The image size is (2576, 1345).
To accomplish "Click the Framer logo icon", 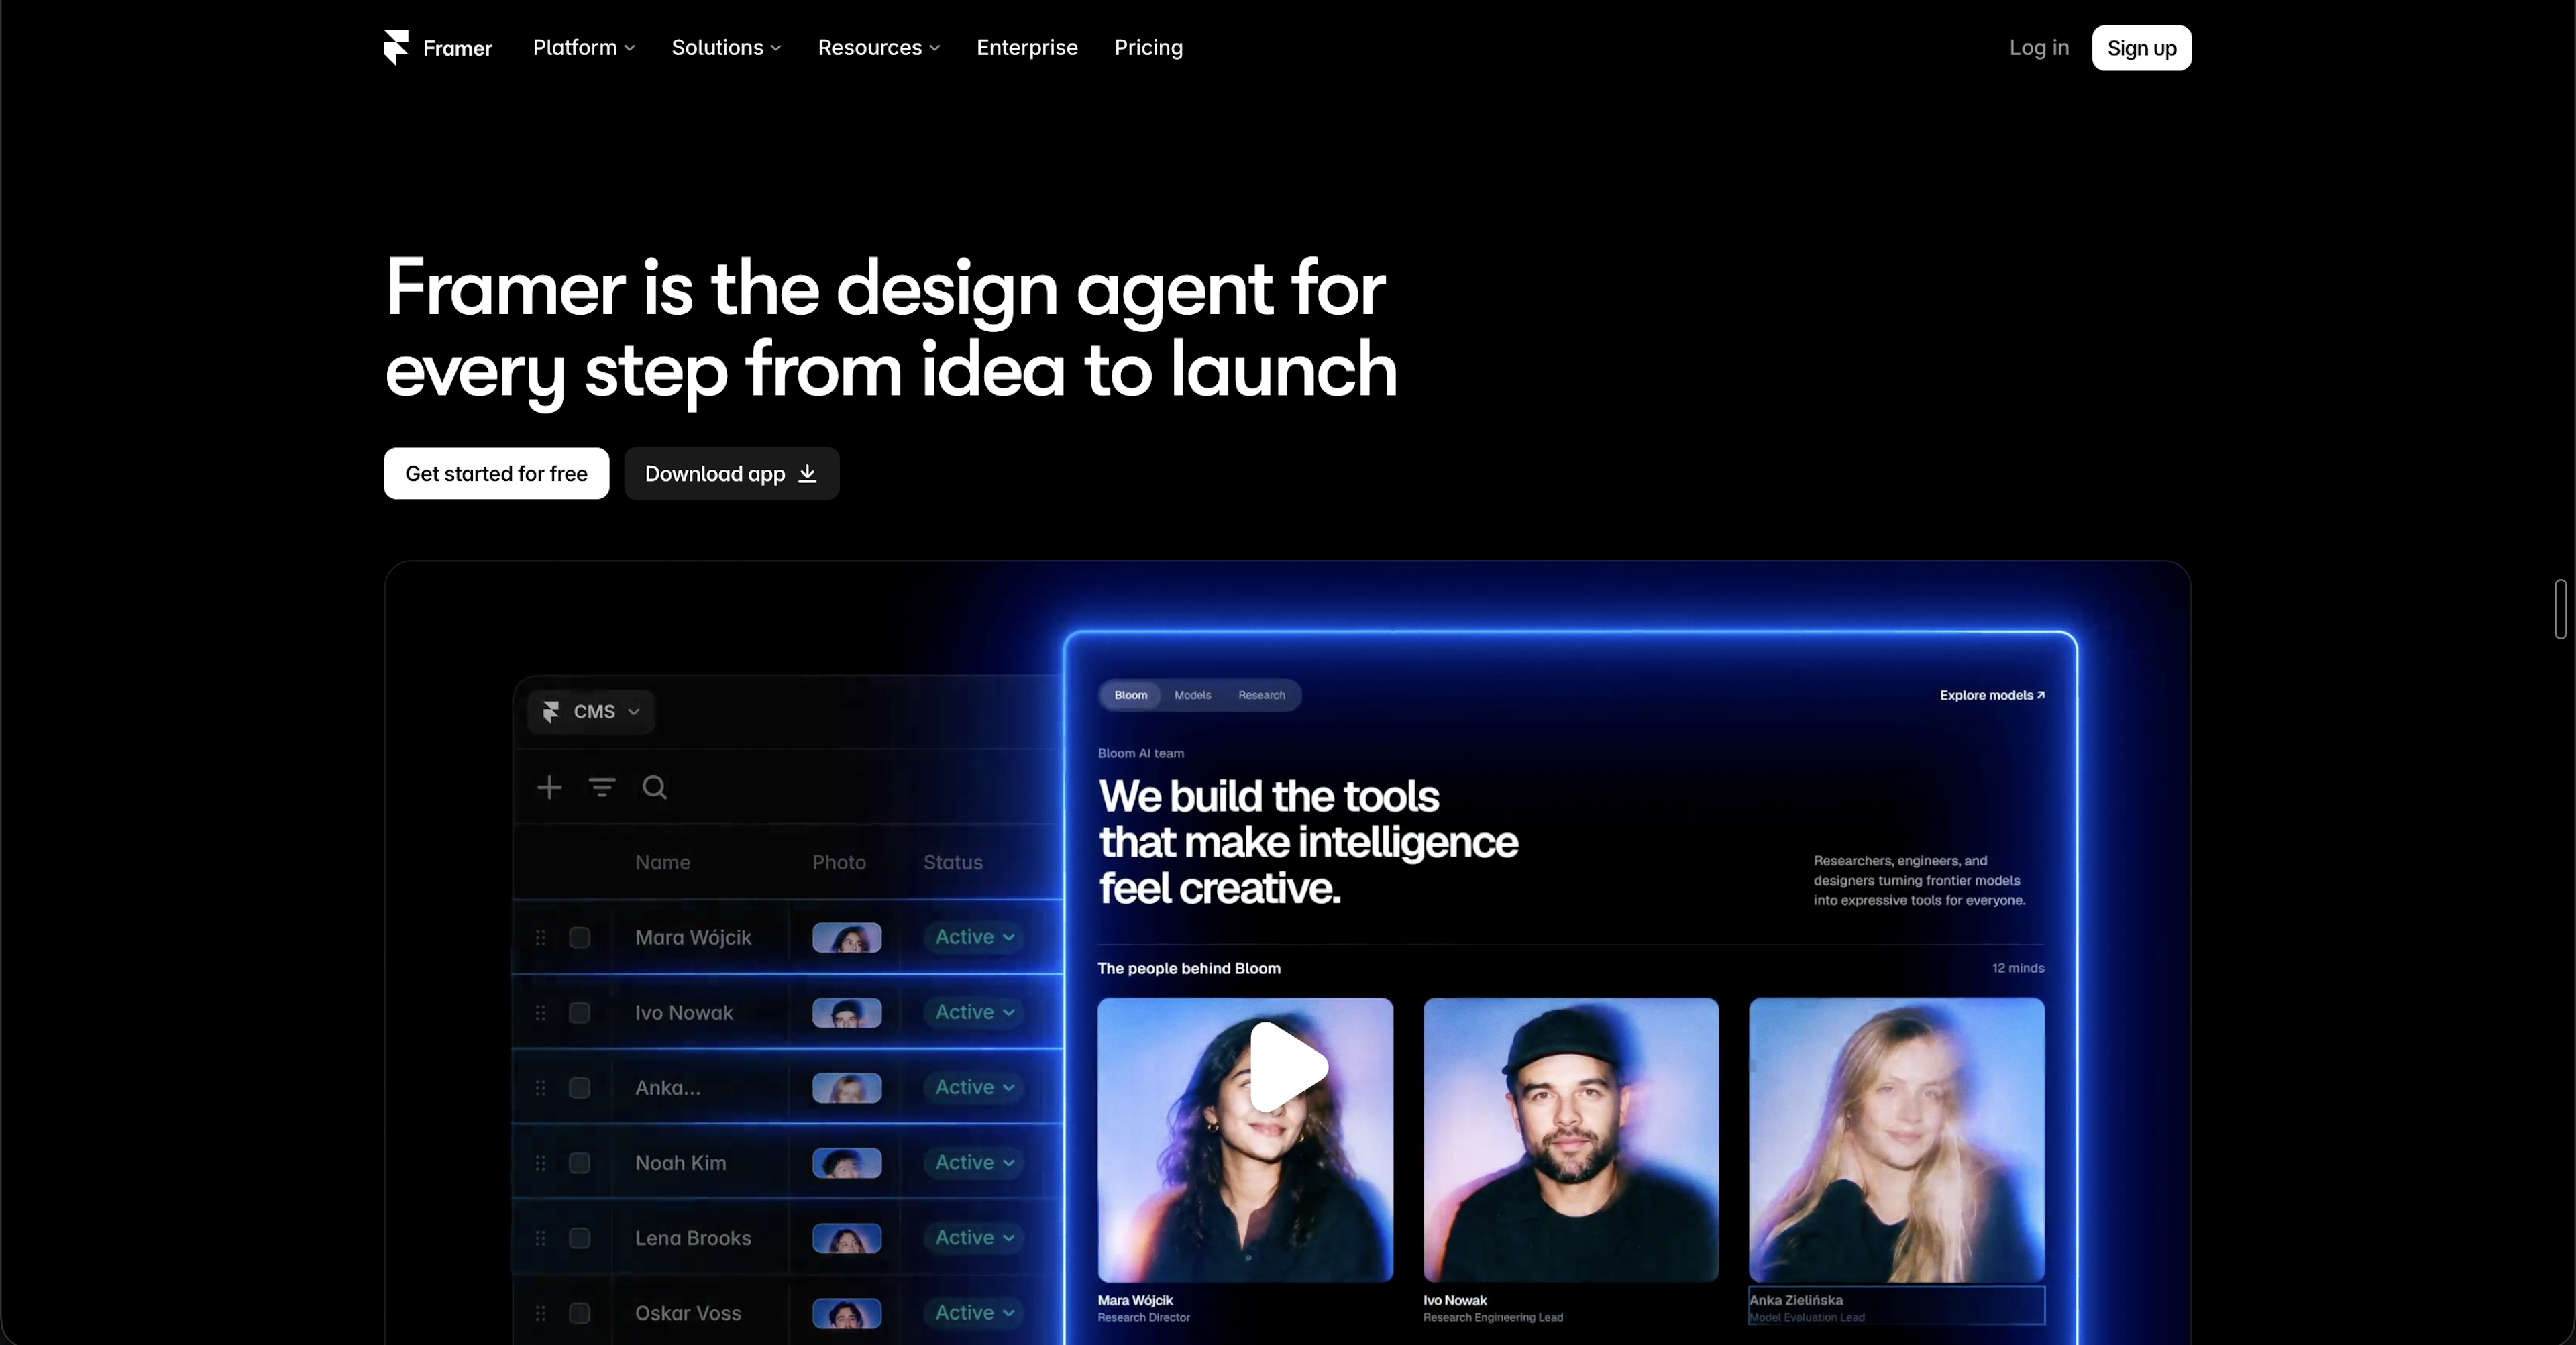I will click(x=396, y=47).
